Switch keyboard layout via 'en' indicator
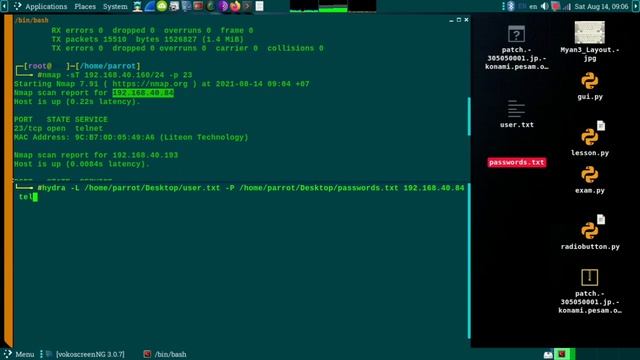This screenshot has width=640, height=360. pos(533,7)
